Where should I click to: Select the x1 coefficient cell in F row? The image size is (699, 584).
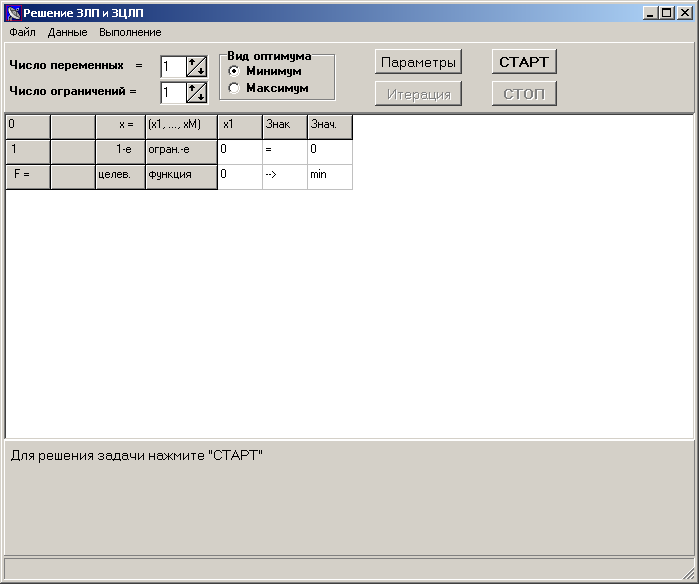click(240, 177)
